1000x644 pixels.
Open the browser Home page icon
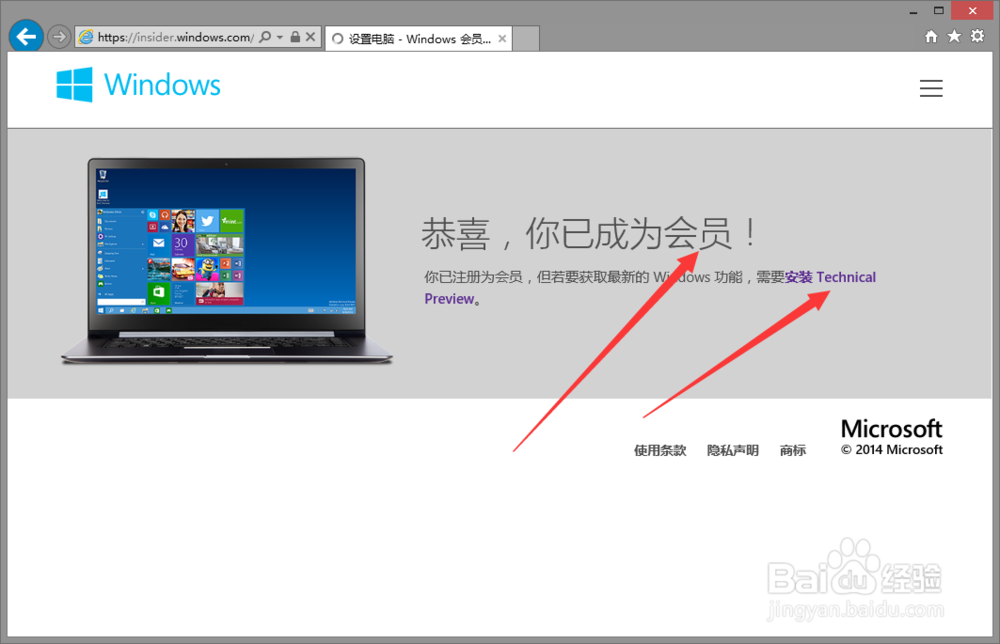point(931,36)
